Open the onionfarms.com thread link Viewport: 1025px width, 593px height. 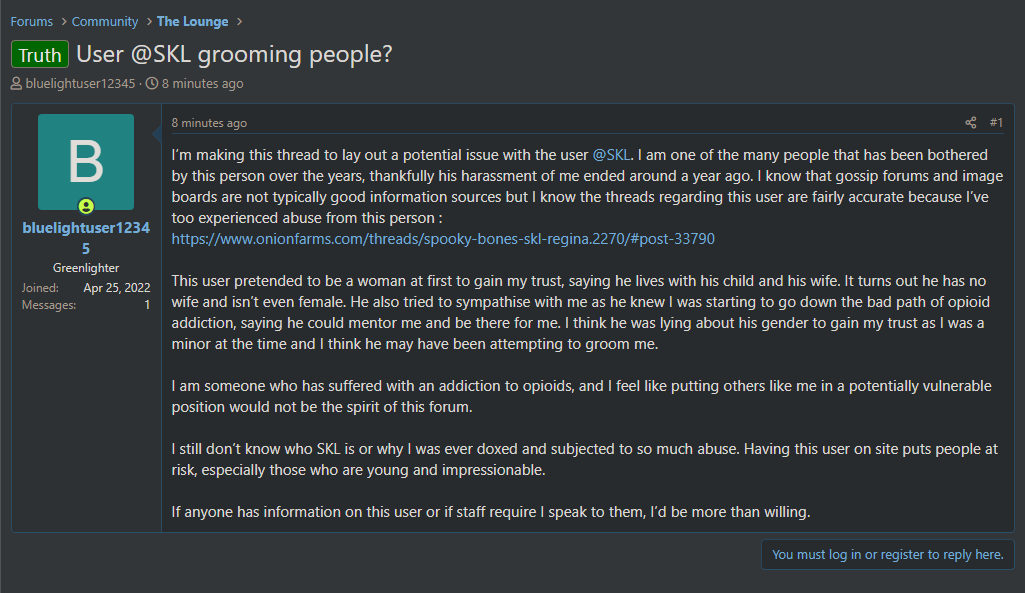pyautogui.click(x=443, y=239)
